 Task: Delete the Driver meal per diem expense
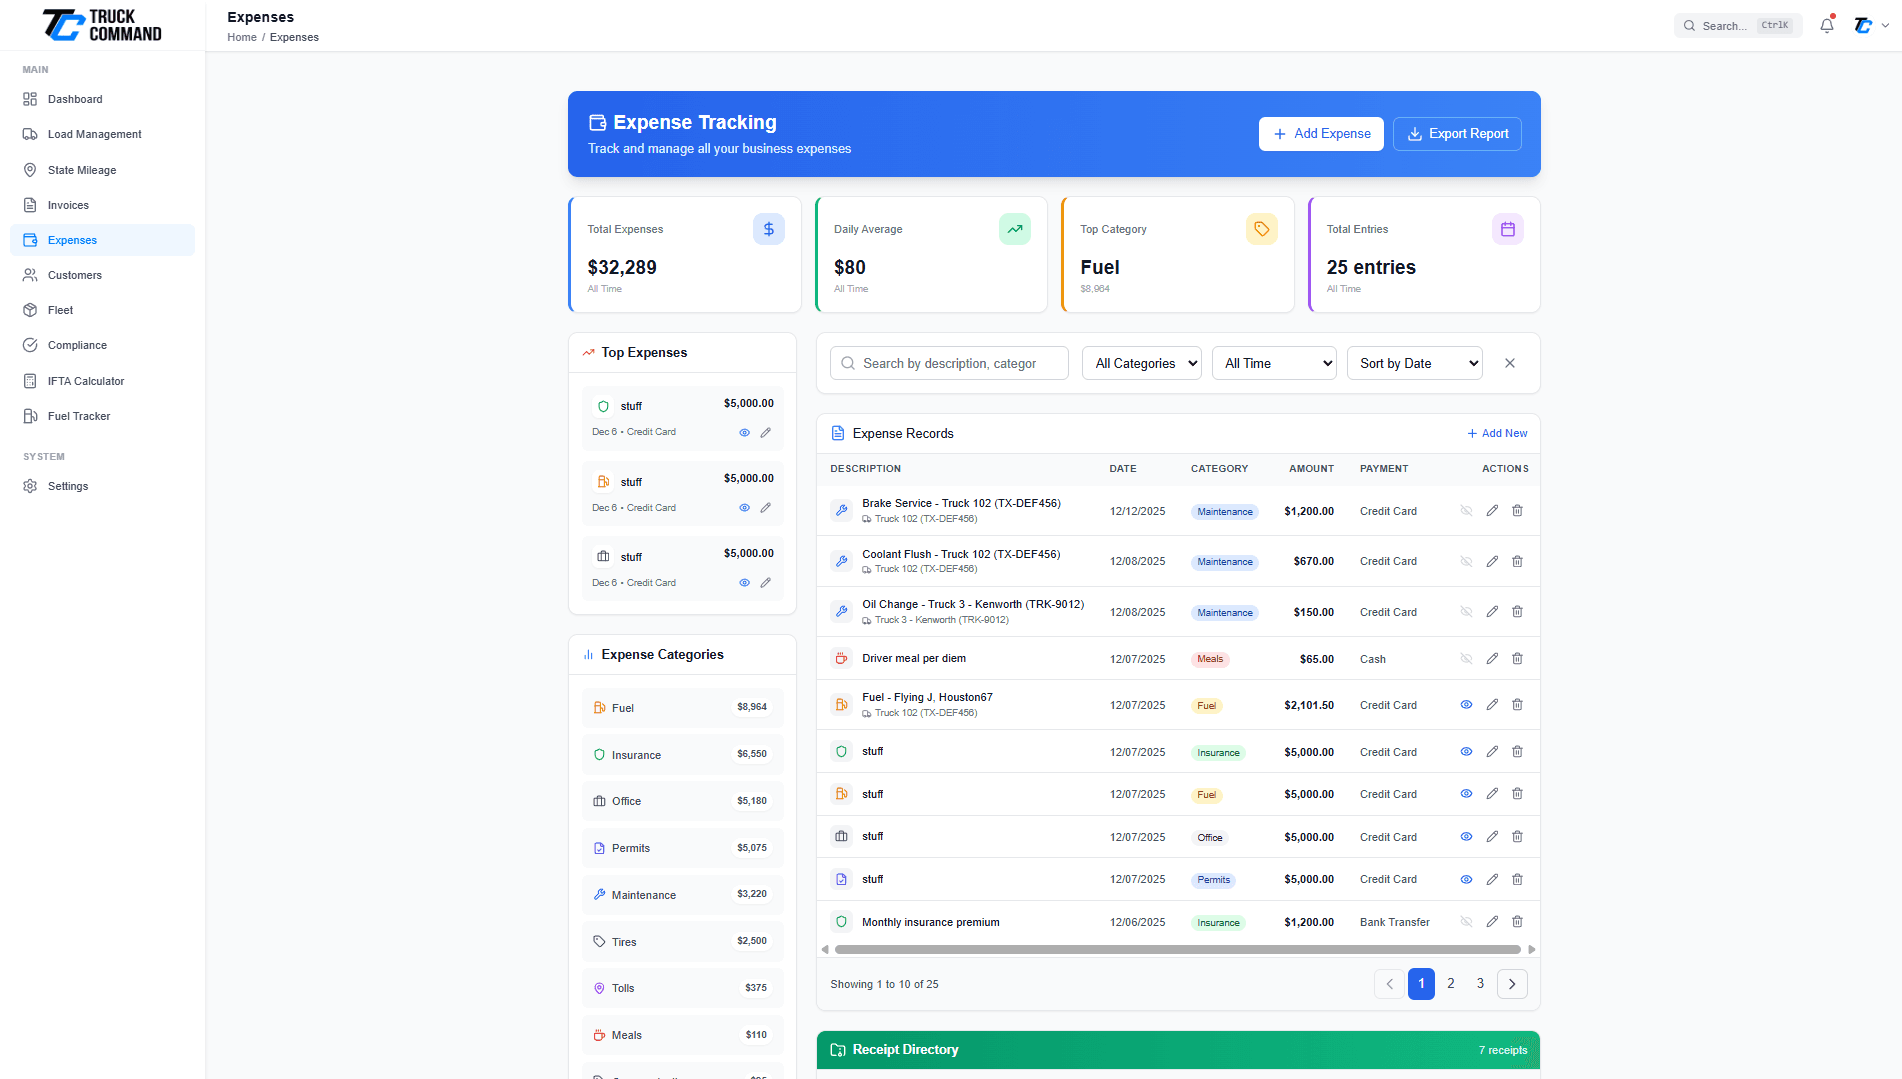tap(1517, 658)
